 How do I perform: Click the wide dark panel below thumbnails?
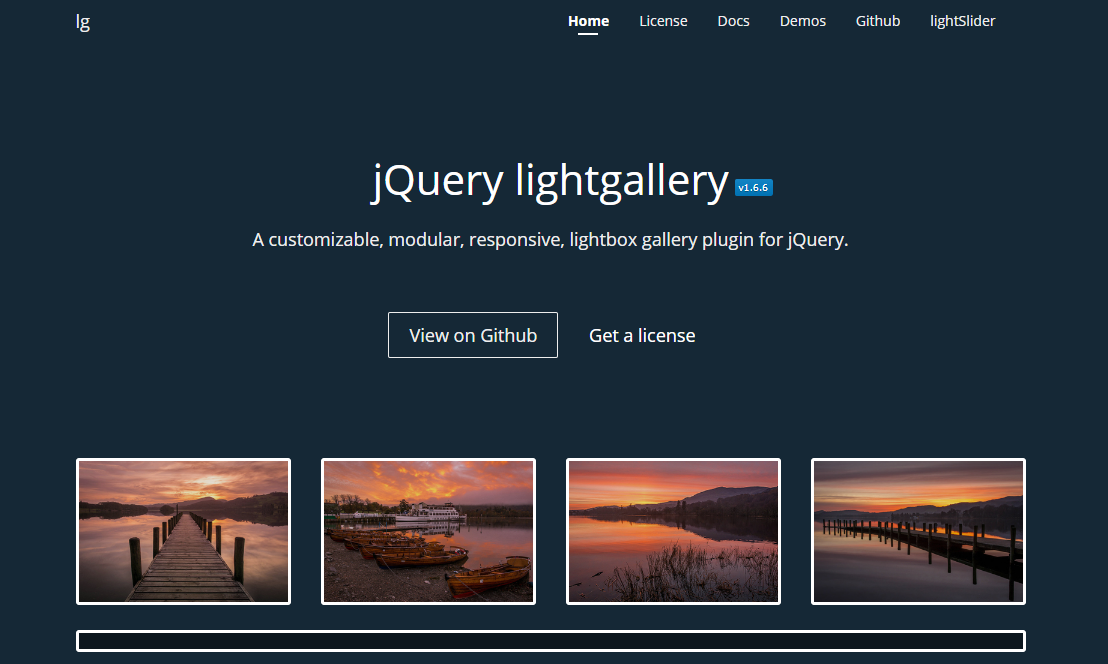coord(550,641)
